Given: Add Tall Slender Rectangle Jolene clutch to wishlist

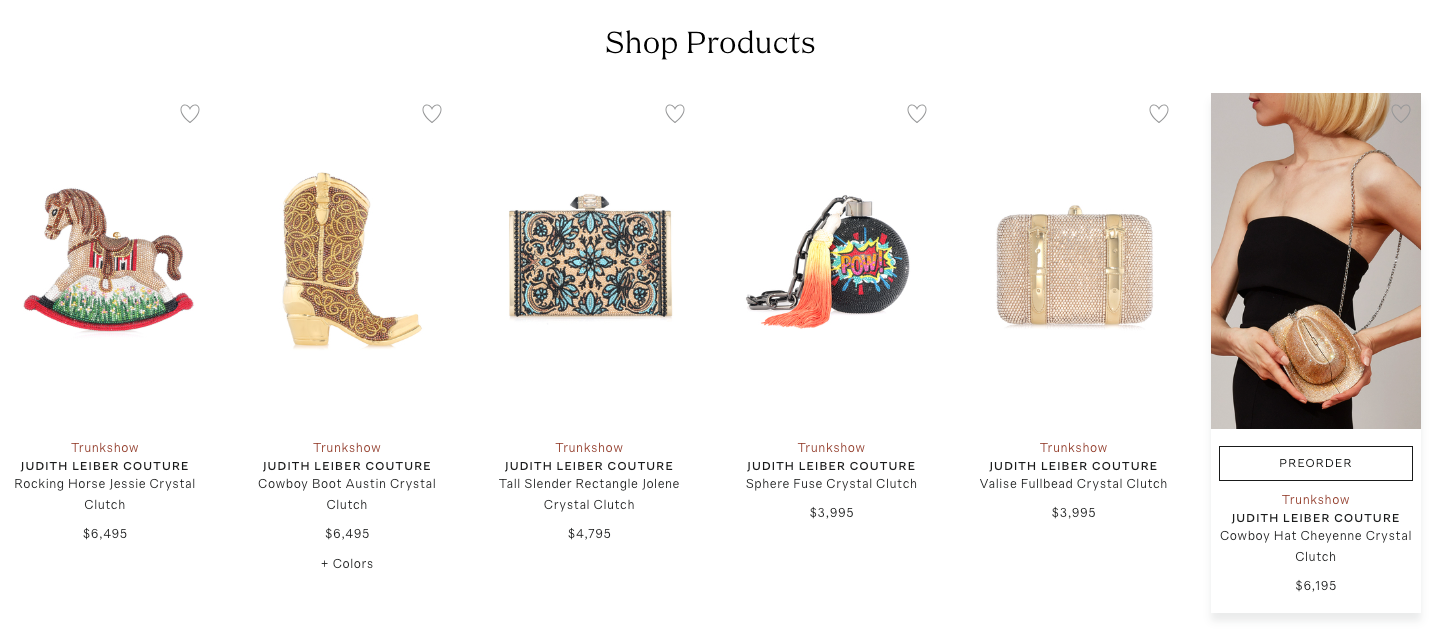Looking at the screenshot, I should click(x=675, y=114).
